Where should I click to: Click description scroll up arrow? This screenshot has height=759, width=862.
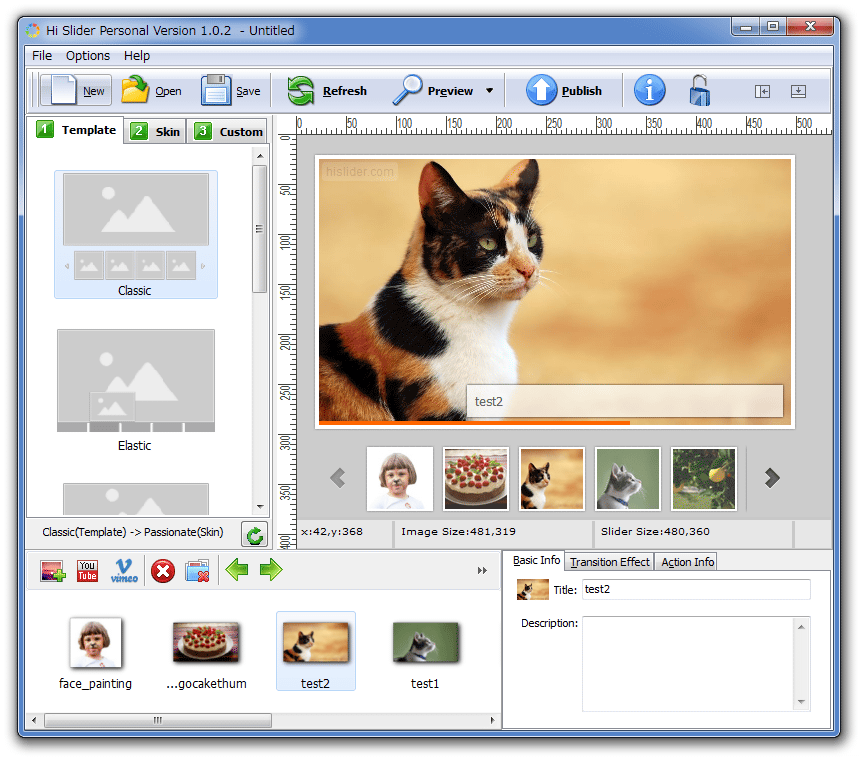[802, 626]
